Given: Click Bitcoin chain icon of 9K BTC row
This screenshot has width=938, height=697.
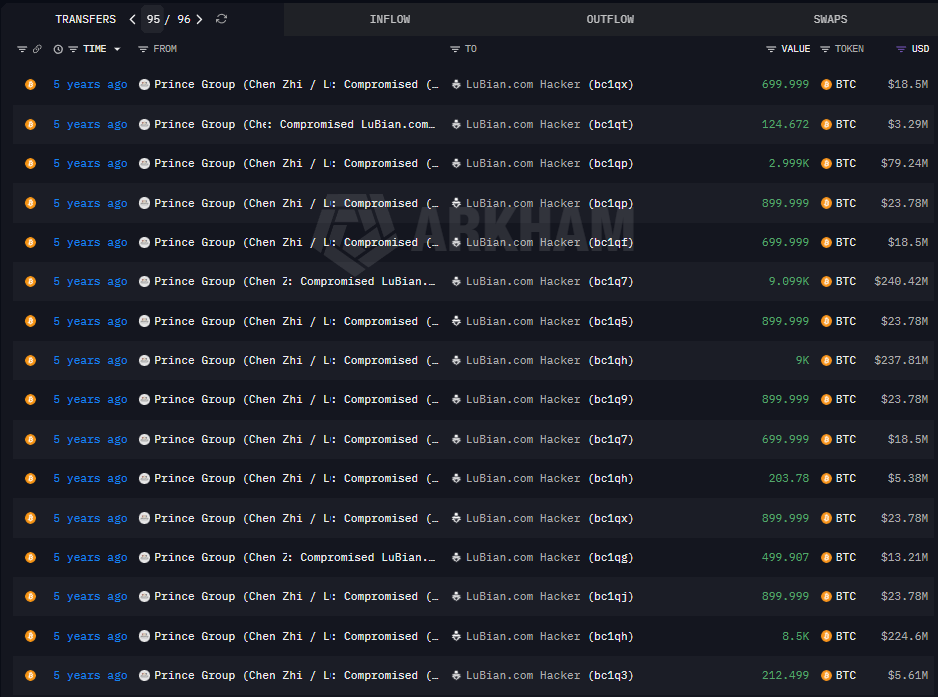Looking at the screenshot, I should click(x=31, y=360).
